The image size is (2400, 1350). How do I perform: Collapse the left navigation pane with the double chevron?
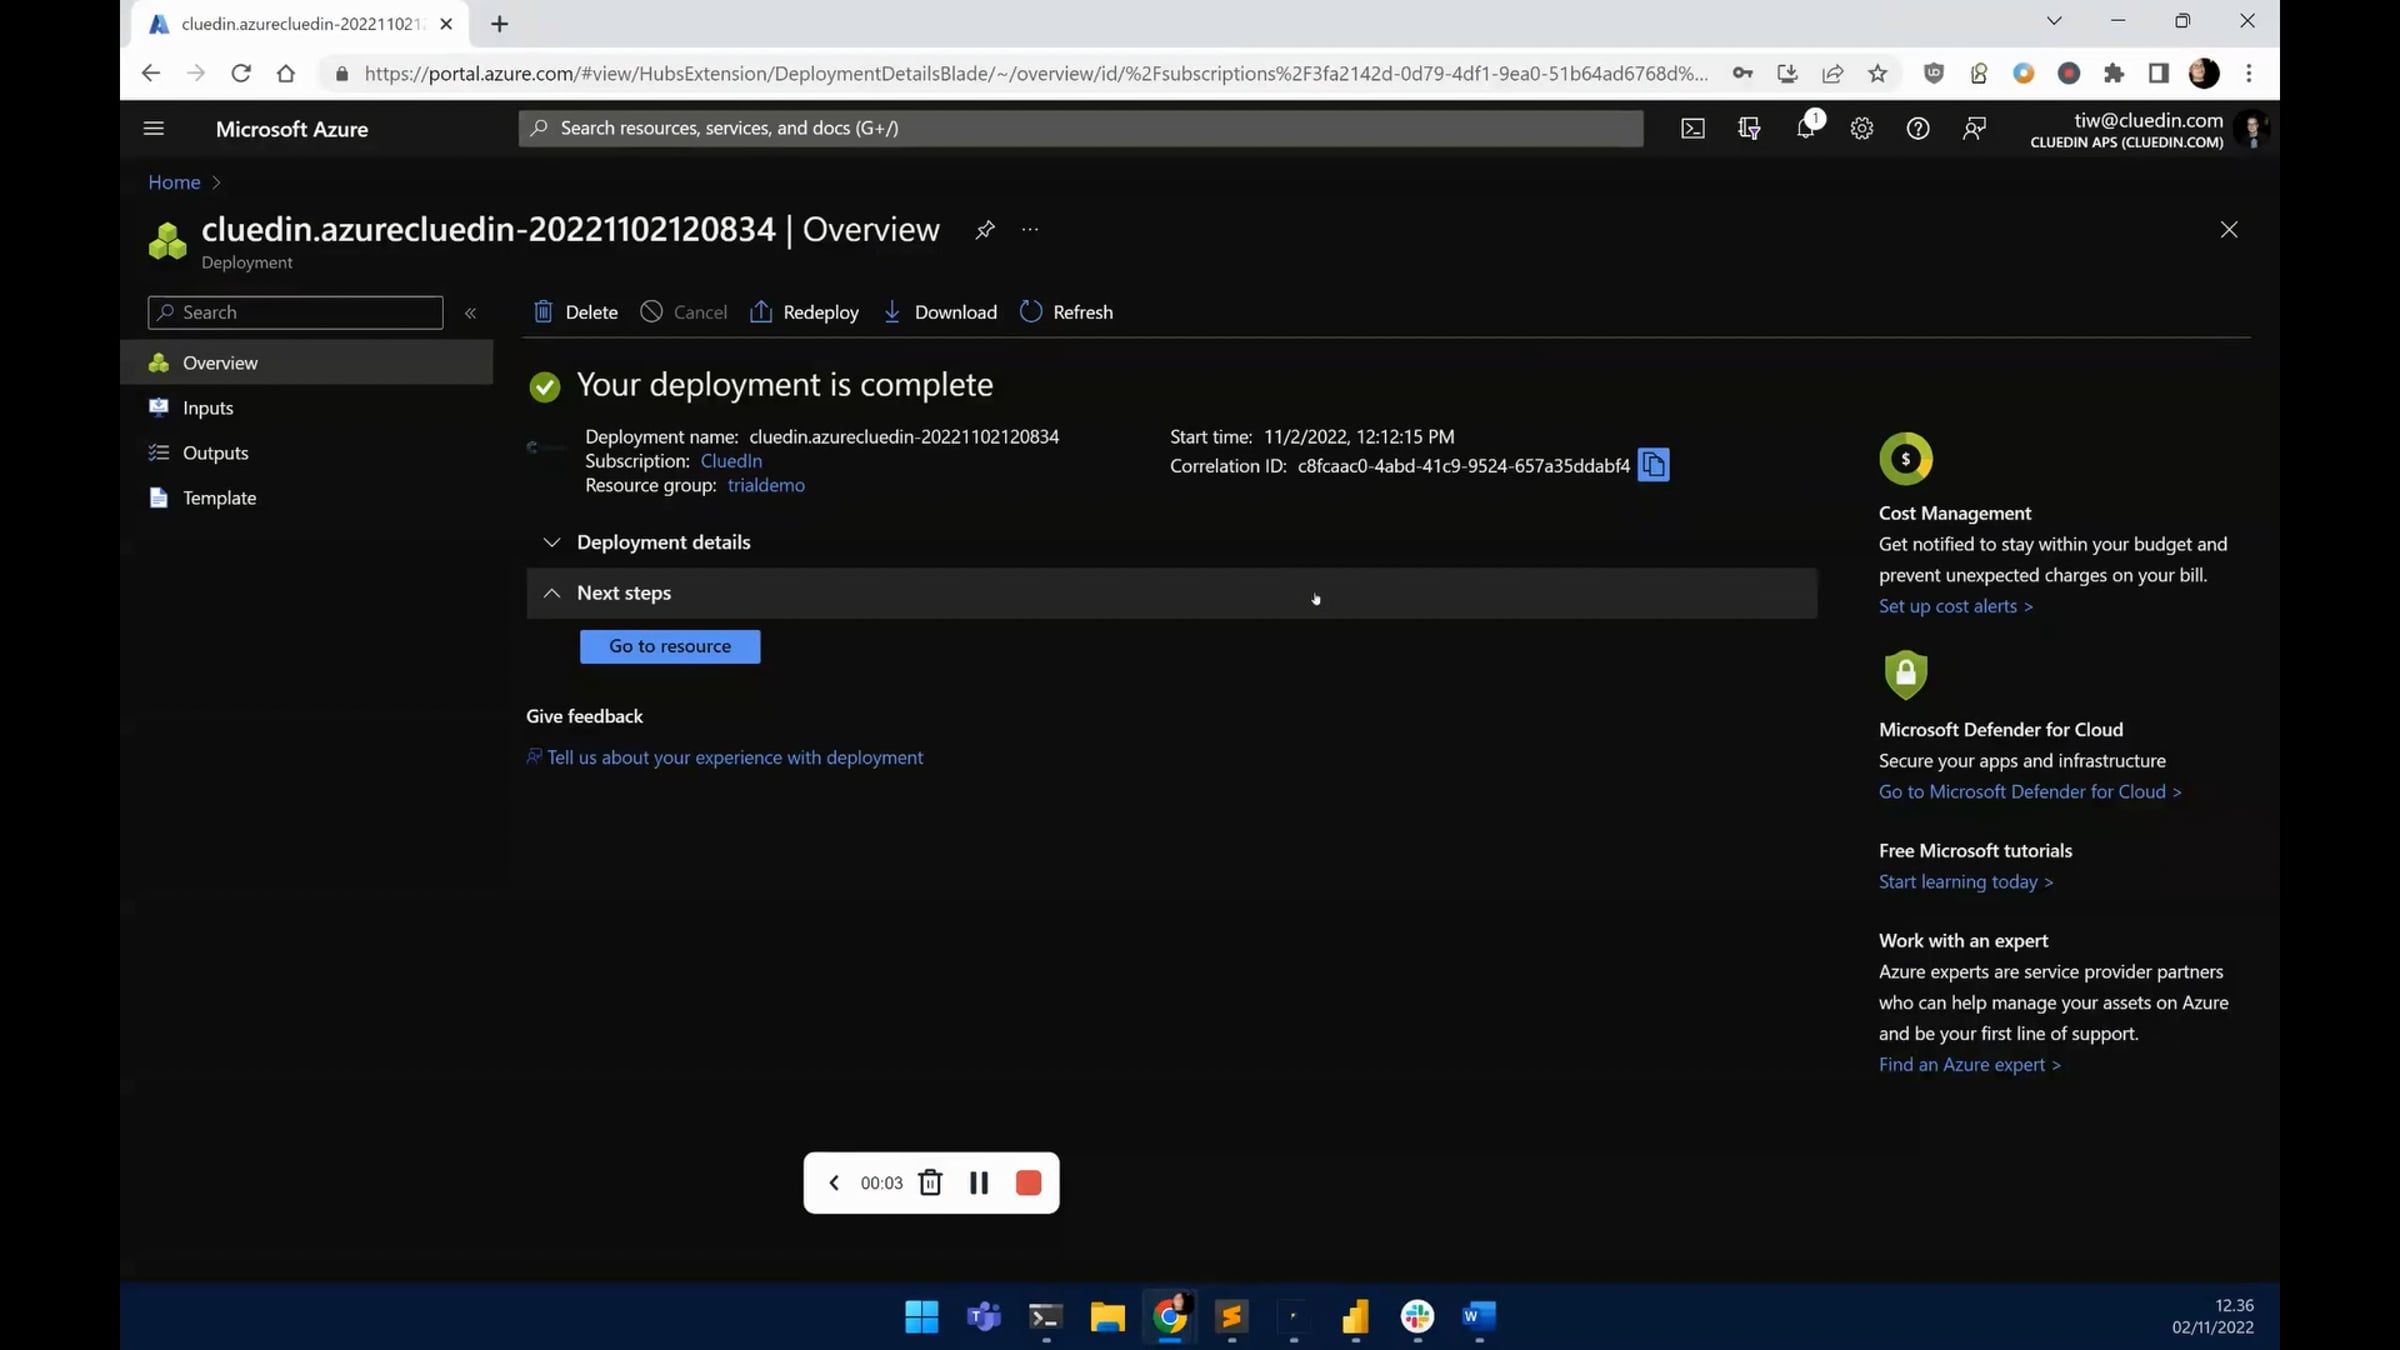click(x=470, y=313)
